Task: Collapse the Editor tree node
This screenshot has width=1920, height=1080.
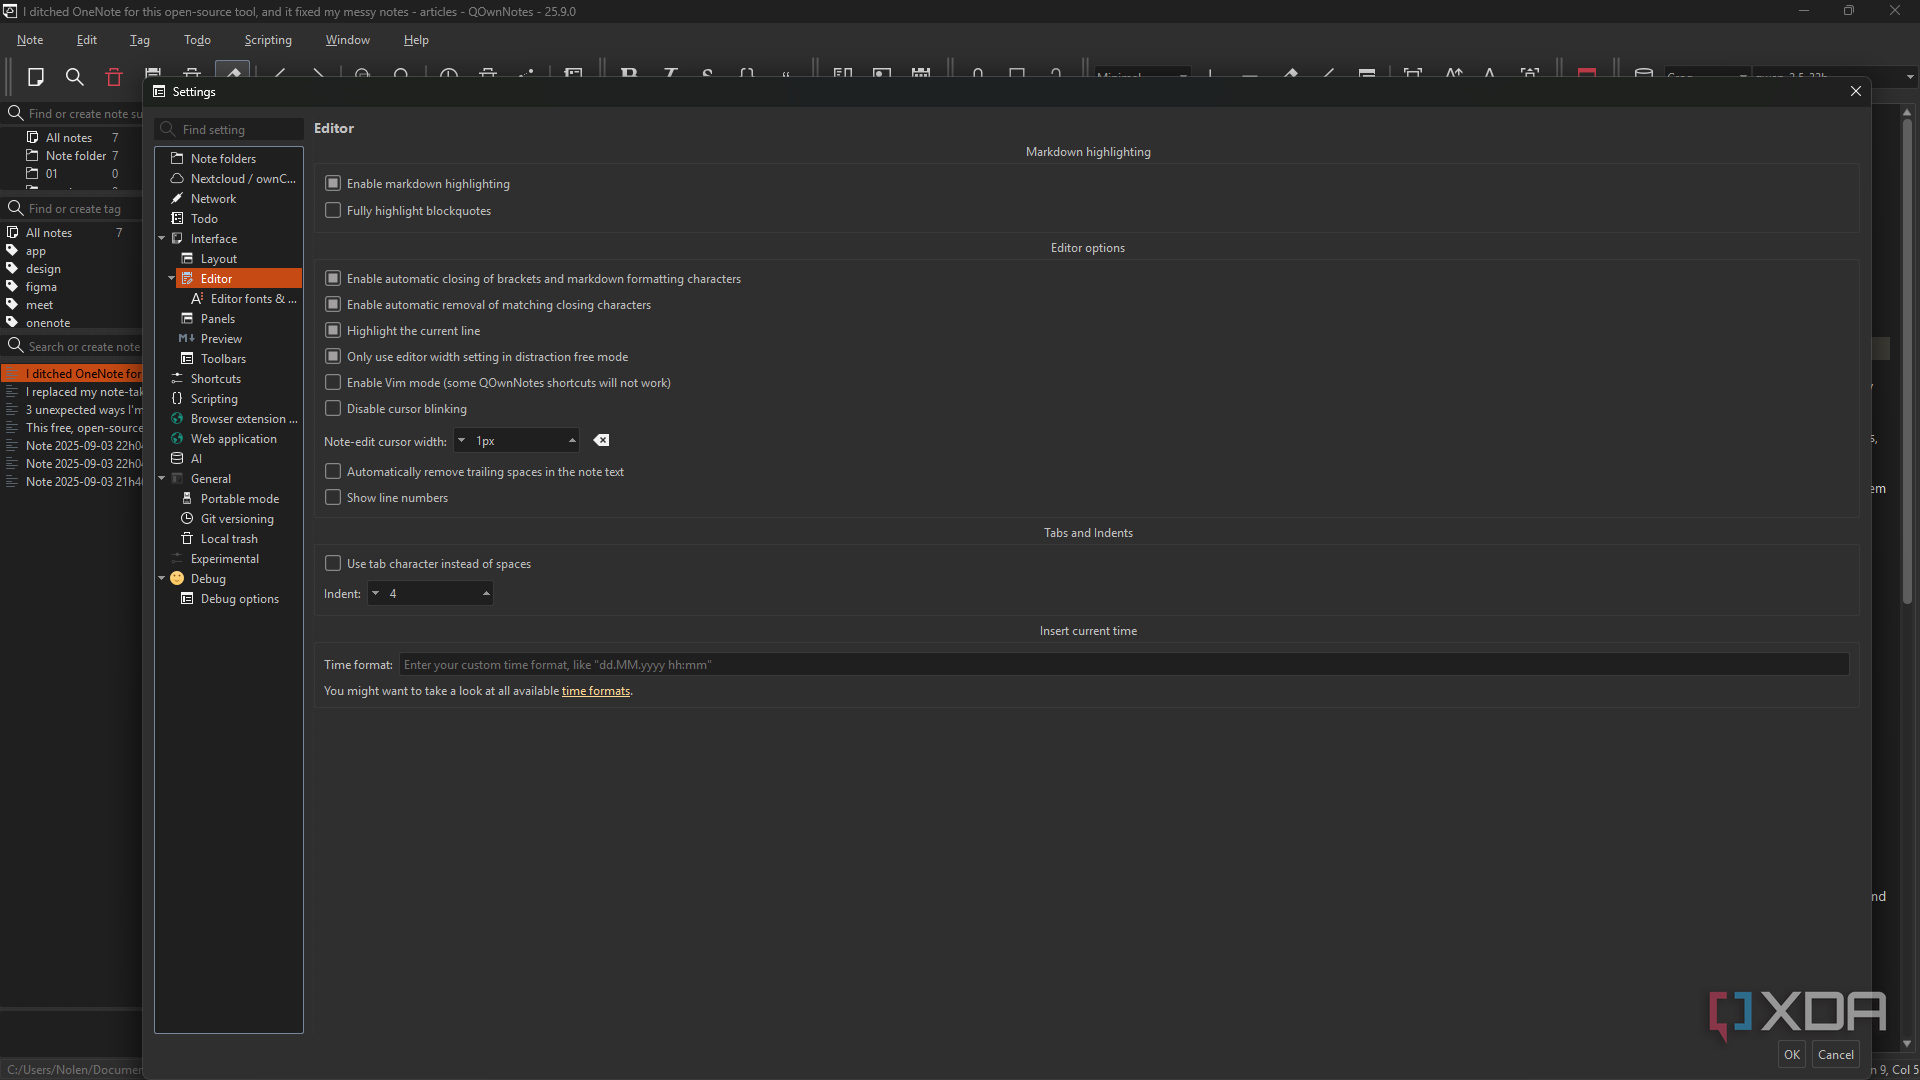Action: click(x=172, y=279)
